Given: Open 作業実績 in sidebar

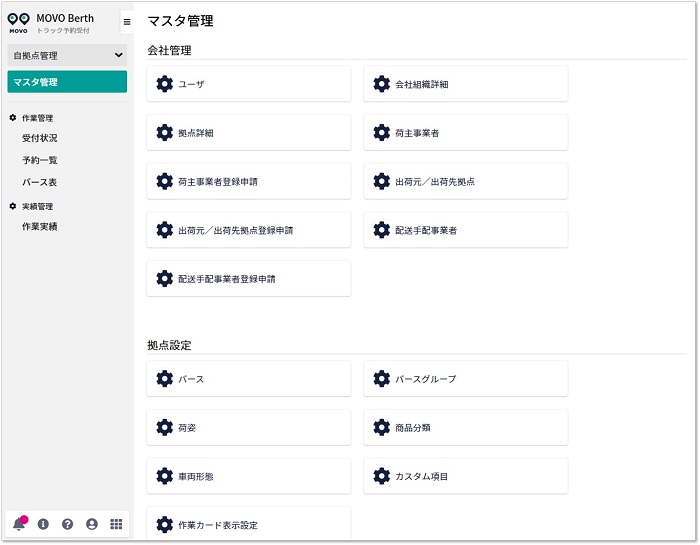Looking at the screenshot, I should pos(40,226).
